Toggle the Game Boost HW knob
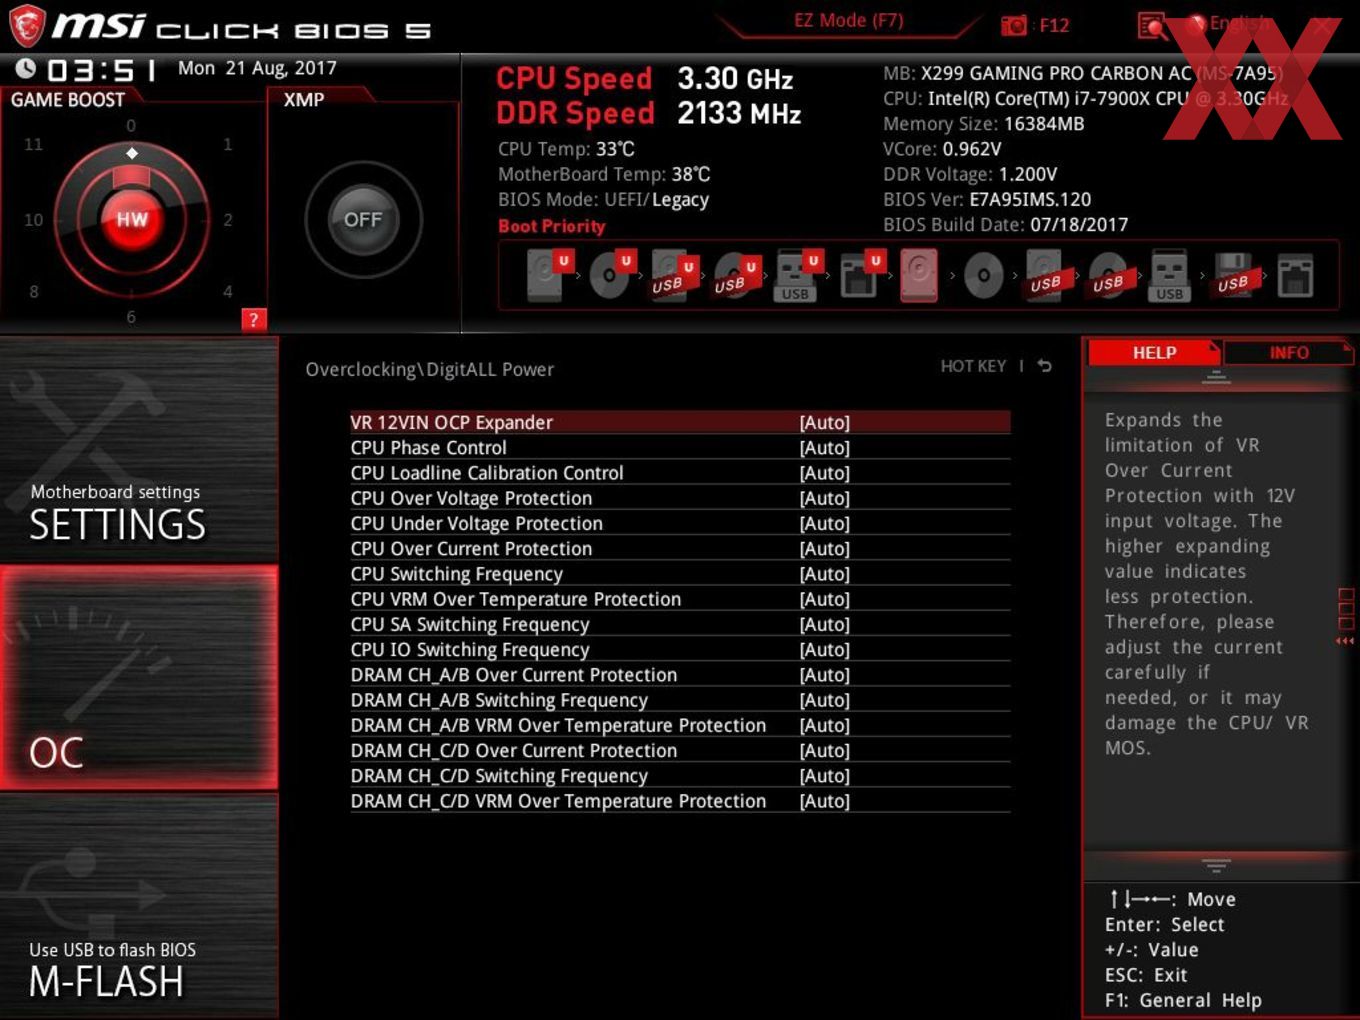 131,220
